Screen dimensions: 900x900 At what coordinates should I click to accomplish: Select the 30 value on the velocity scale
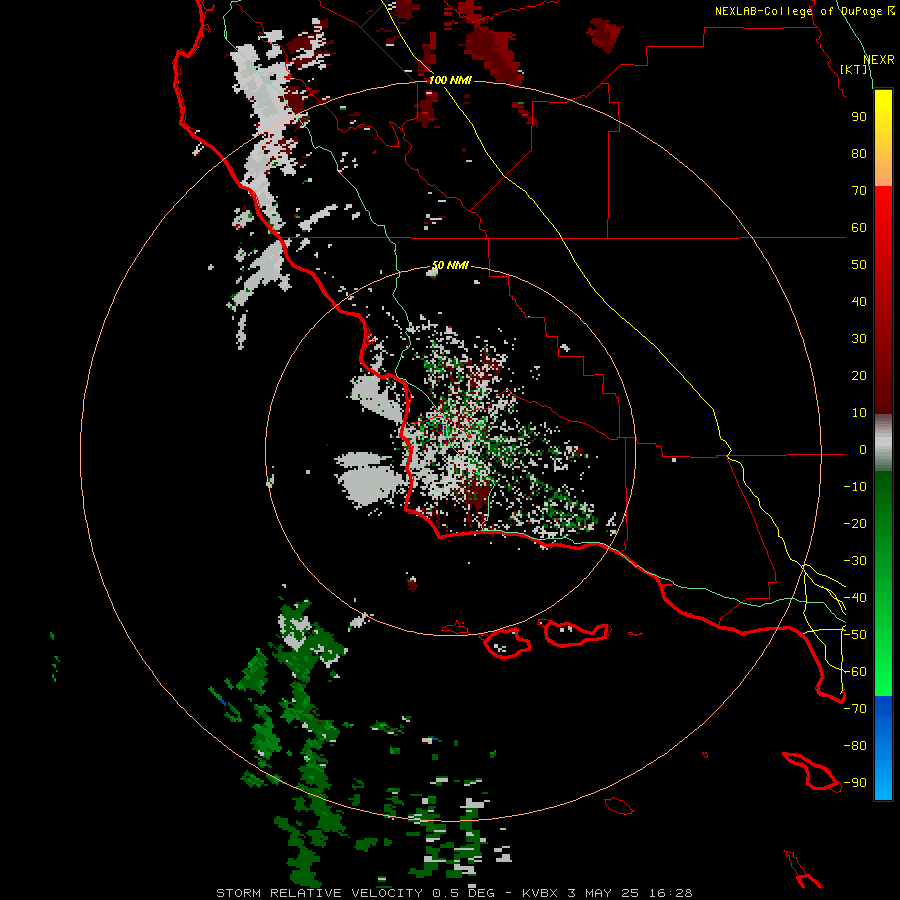coord(859,339)
